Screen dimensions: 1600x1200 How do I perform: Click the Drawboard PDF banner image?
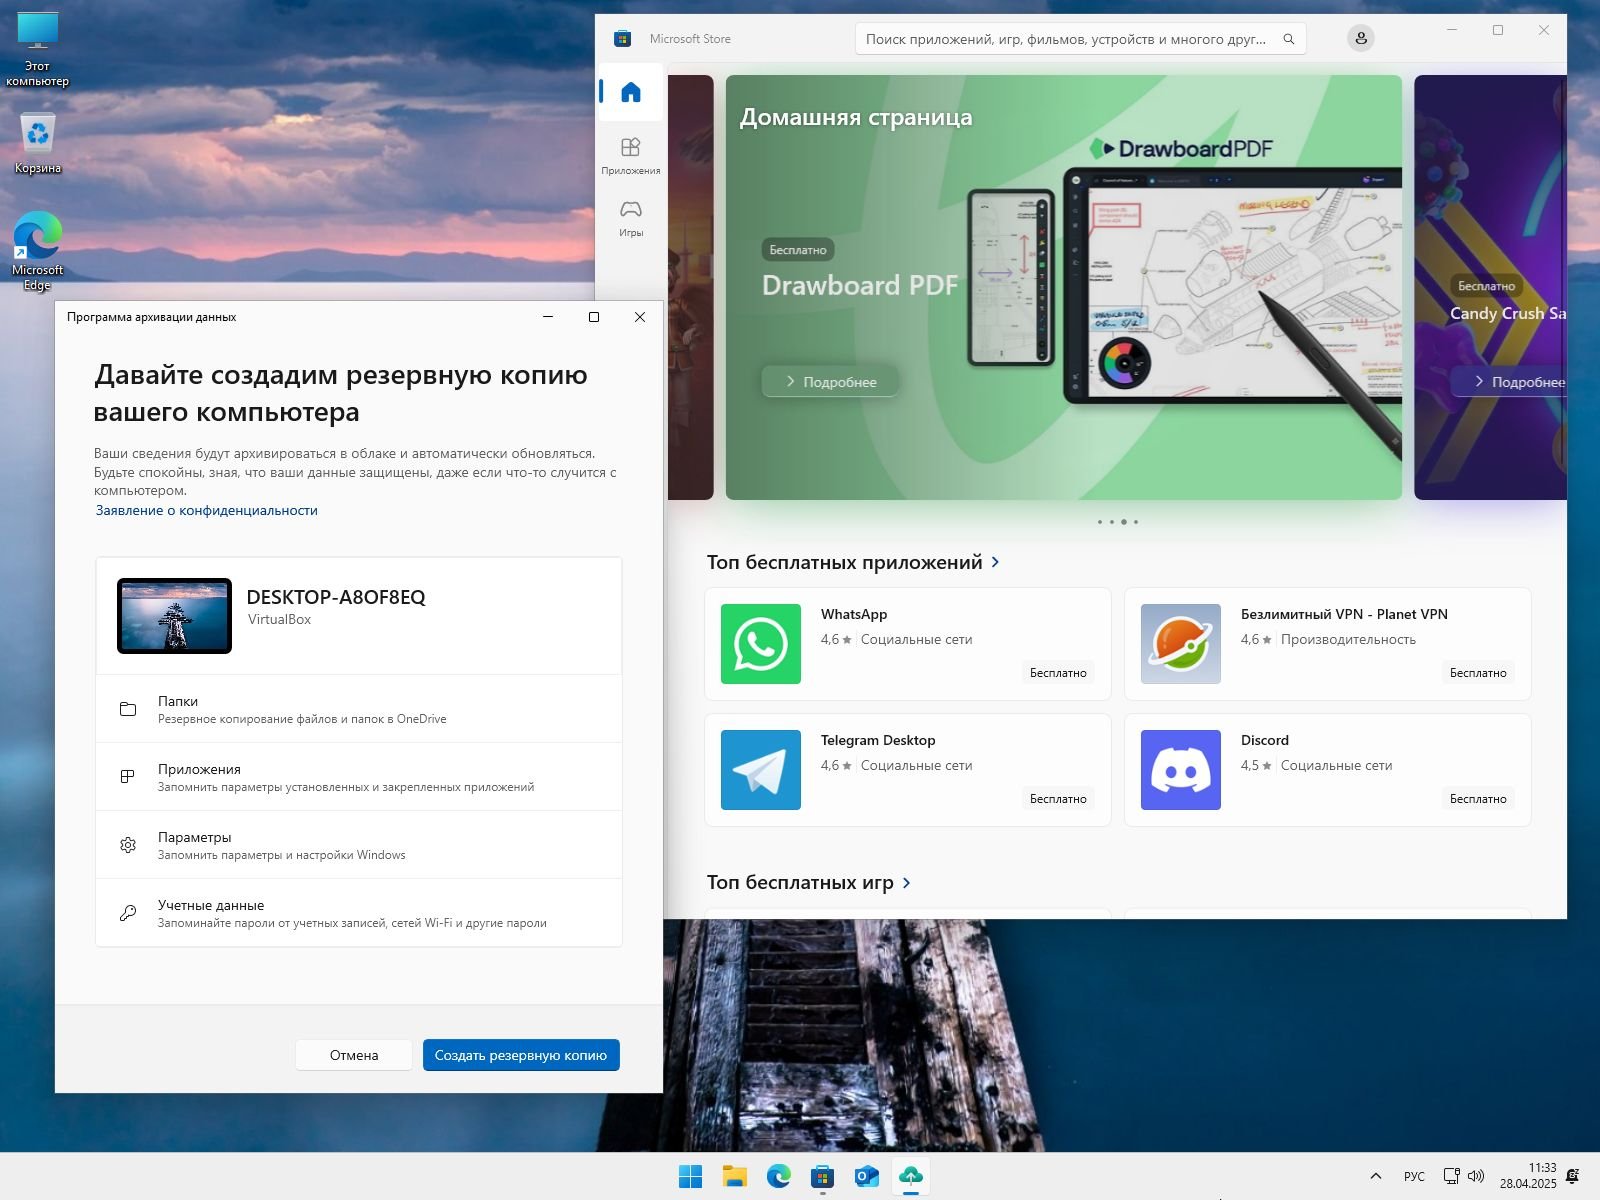tap(1064, 287)
